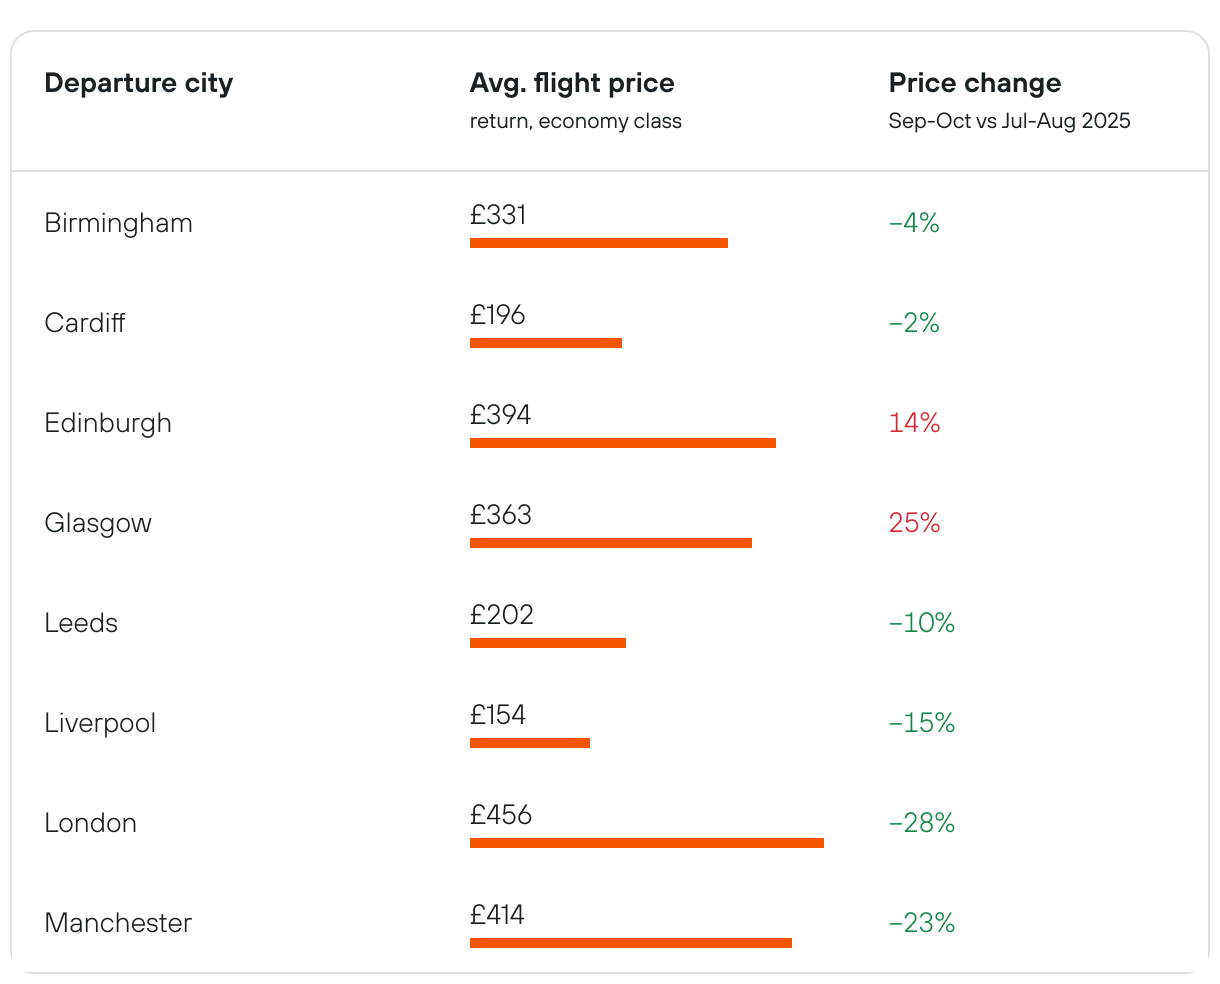Screen dimensions: 1220x984
Task: Click the Avg. flight price column header
Action: 572,83
